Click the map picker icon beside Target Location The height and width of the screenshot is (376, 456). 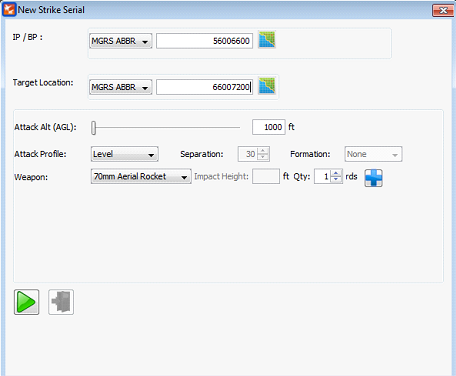(x=267, y=86)
